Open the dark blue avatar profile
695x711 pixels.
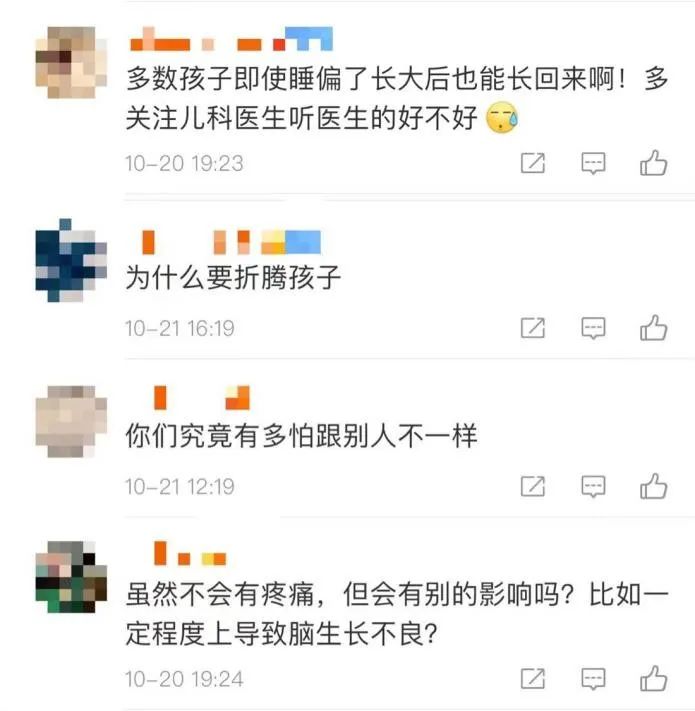pyautogui.click(x=71, y=260)
